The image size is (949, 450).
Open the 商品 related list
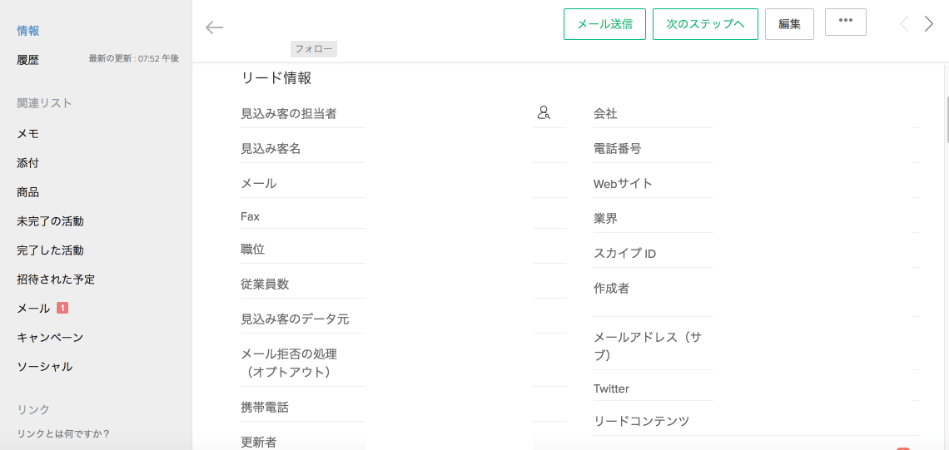[28, 192]
